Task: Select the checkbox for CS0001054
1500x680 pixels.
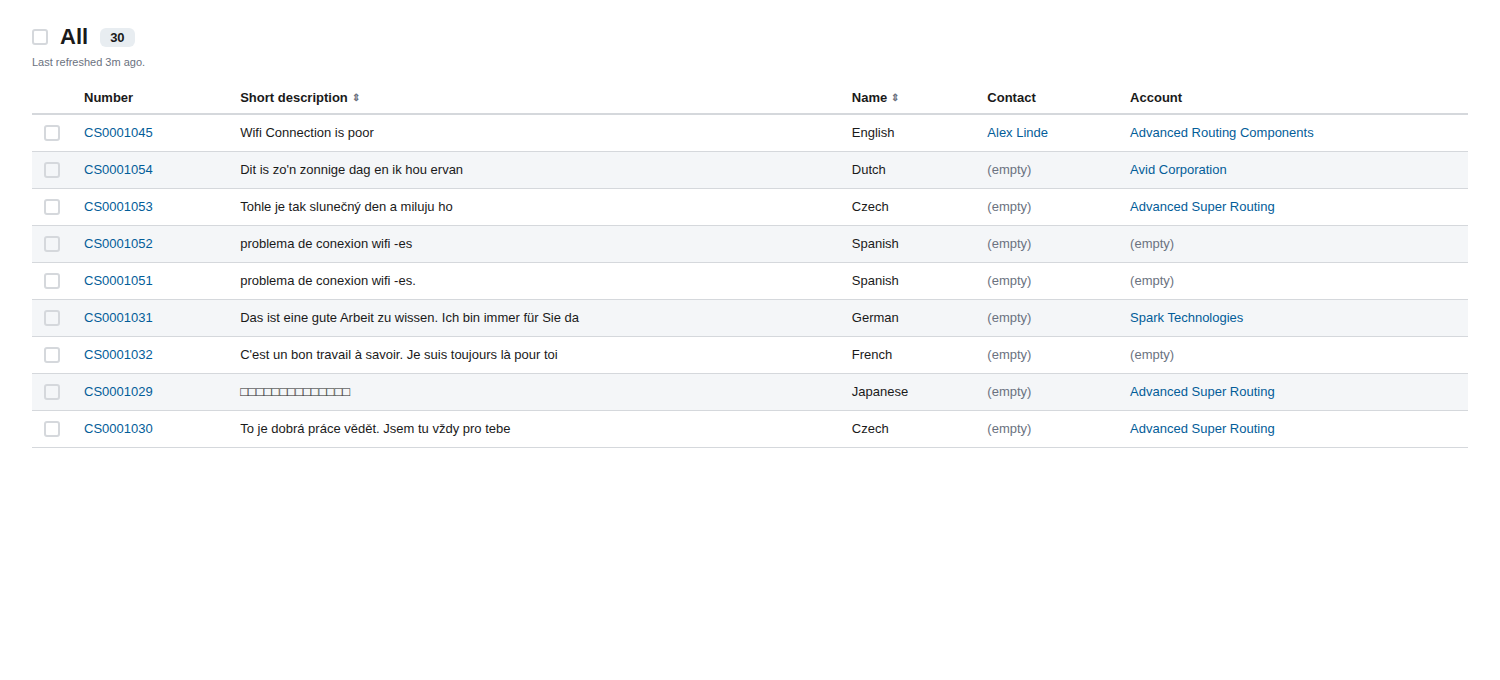Action: pyautogui.click(x=52, y=170)
